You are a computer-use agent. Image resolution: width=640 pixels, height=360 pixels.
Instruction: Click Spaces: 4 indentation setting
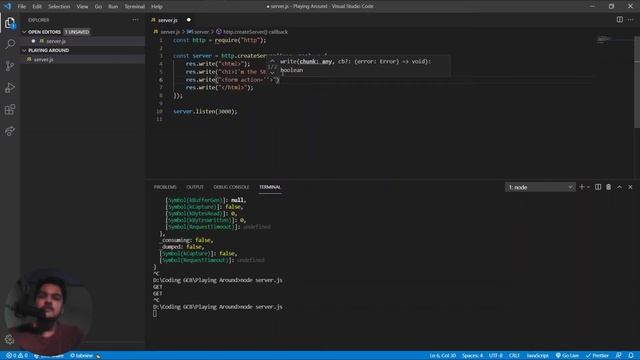coord(472,356)
